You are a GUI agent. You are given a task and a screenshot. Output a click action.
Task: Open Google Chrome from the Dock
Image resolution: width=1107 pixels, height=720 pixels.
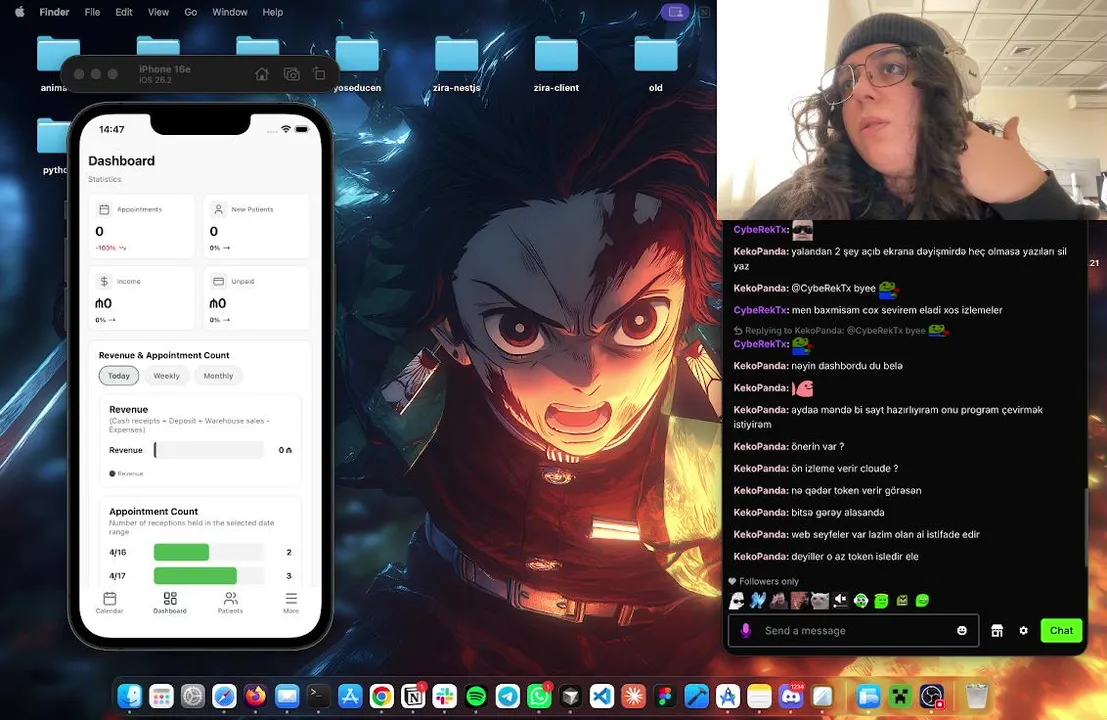pyautogui.click(x=381, y=697)
